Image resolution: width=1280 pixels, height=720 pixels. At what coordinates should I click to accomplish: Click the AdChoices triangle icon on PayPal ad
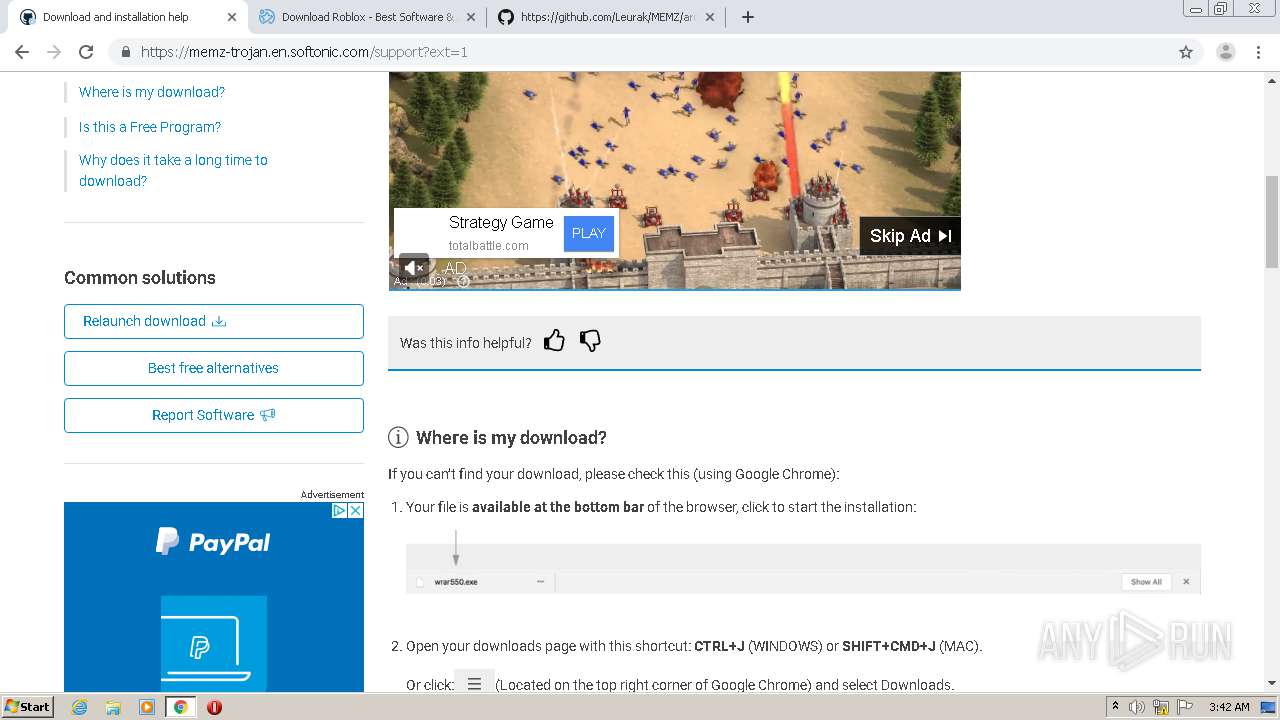click(x=339, y=510)
